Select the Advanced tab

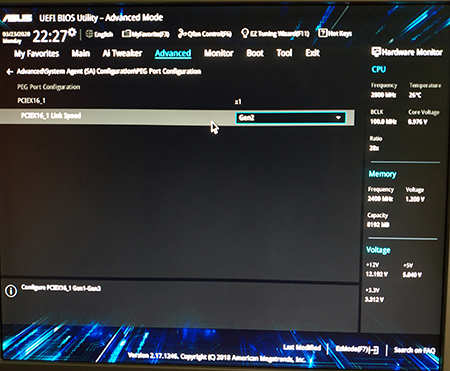(x=173, y=53)
